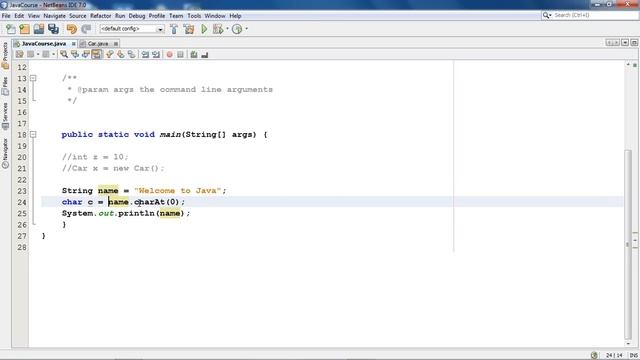Click the vertical editor scrollbar thumb
This screenshot has width=640, height=360.
(x=628, y=244)
